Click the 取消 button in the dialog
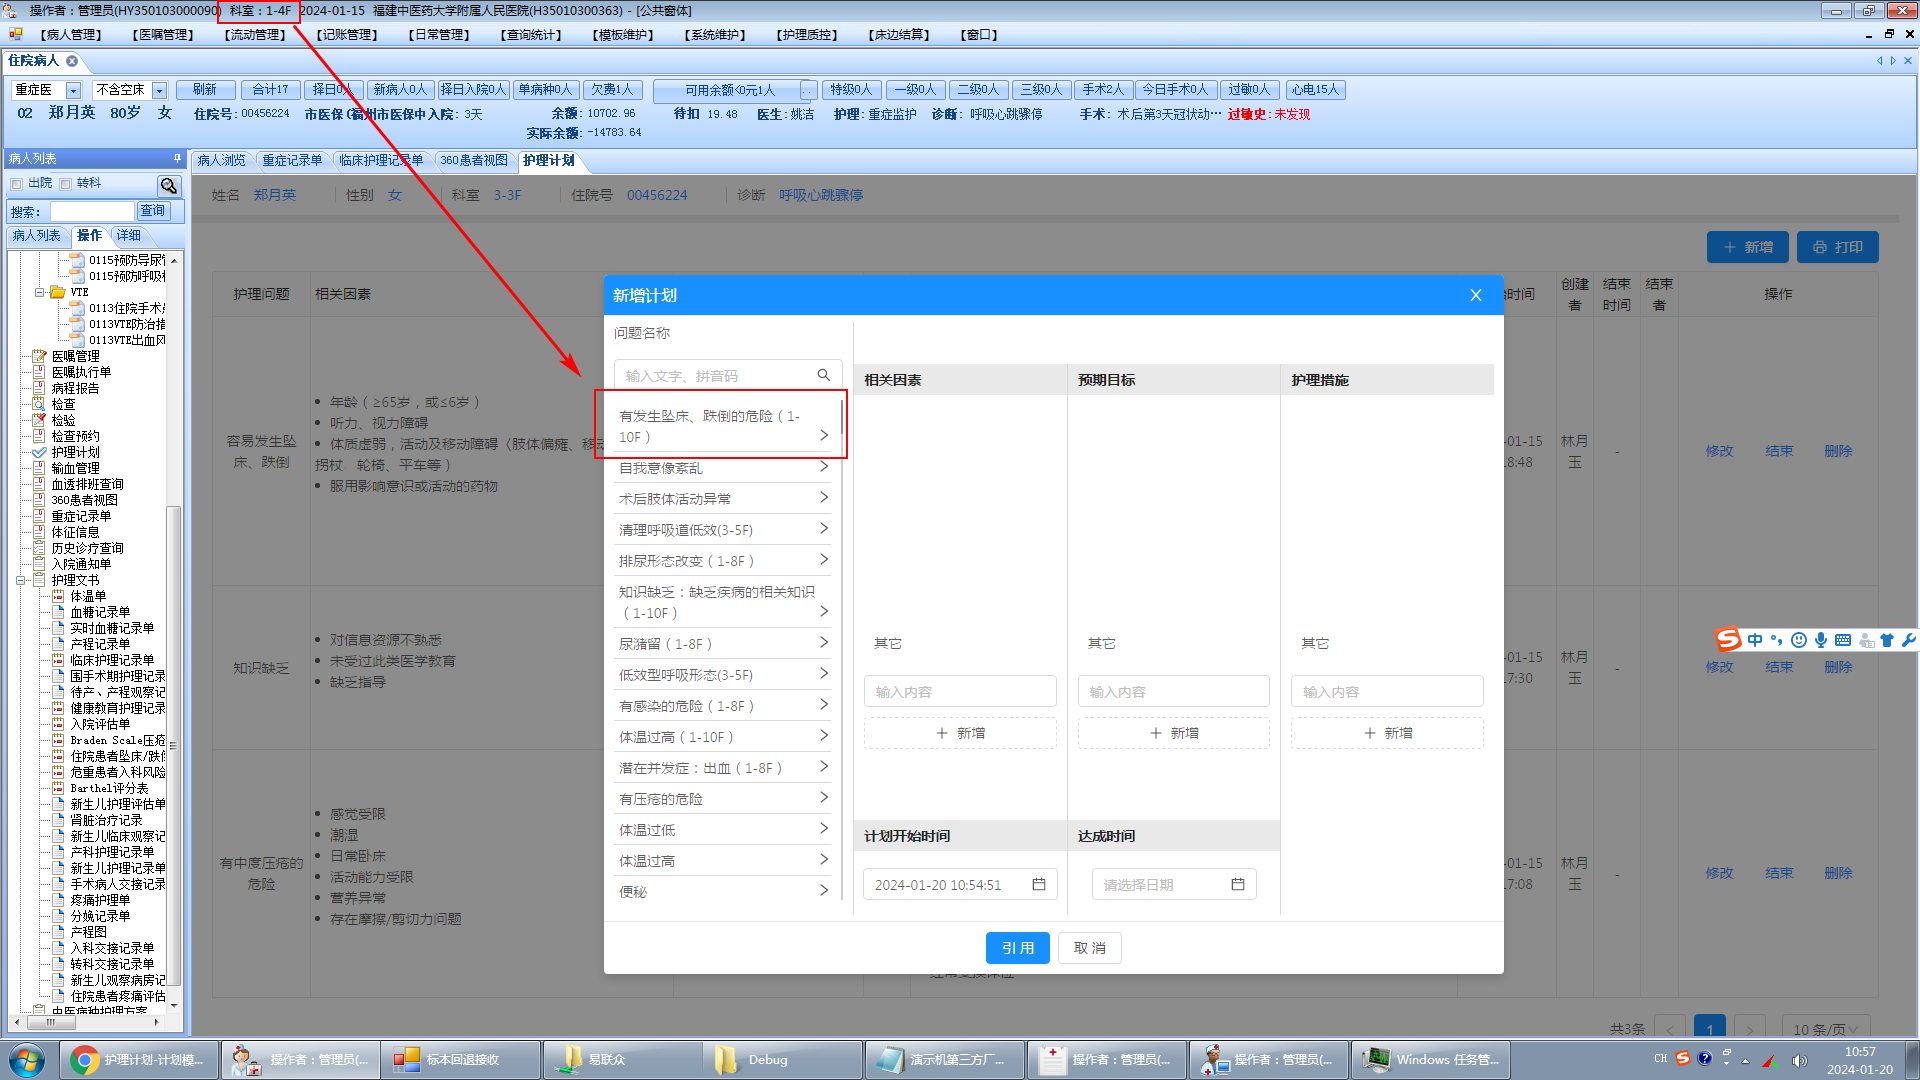The height and width of the screenshot is (1080, 1920). [1089, 948]
